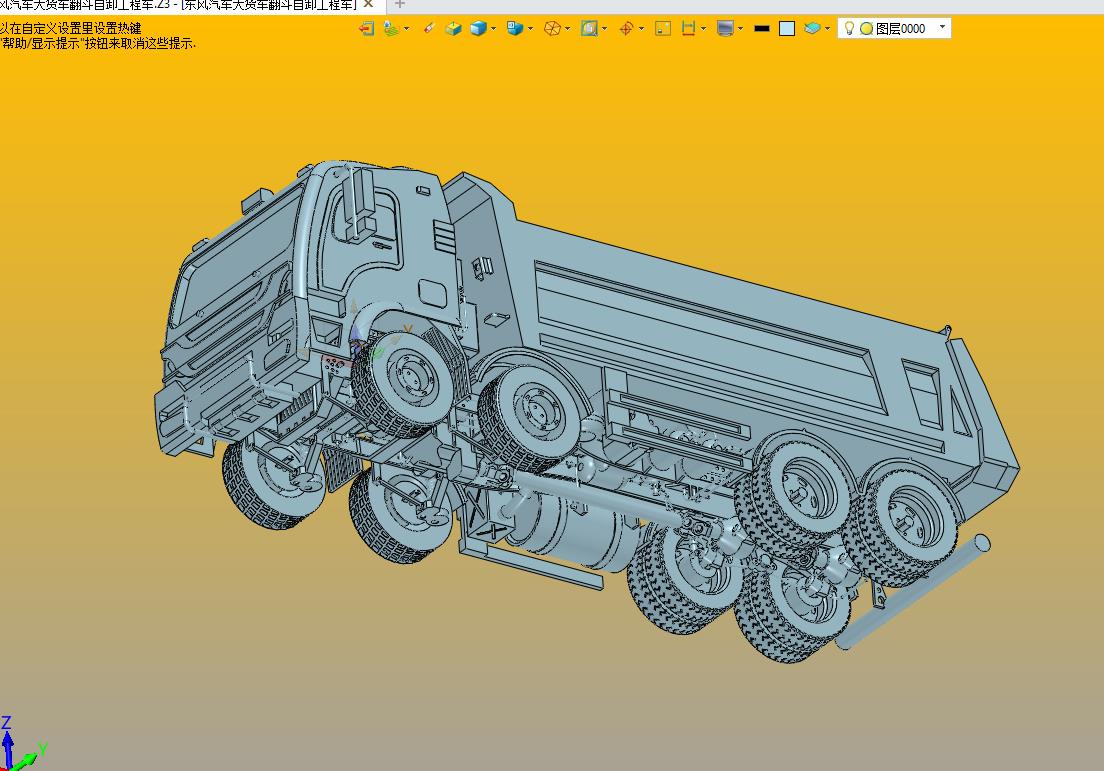Expand the blue cube display dropdown arrow
Image resolution: width=1104 pixels, height=771 pixels.
494,29
